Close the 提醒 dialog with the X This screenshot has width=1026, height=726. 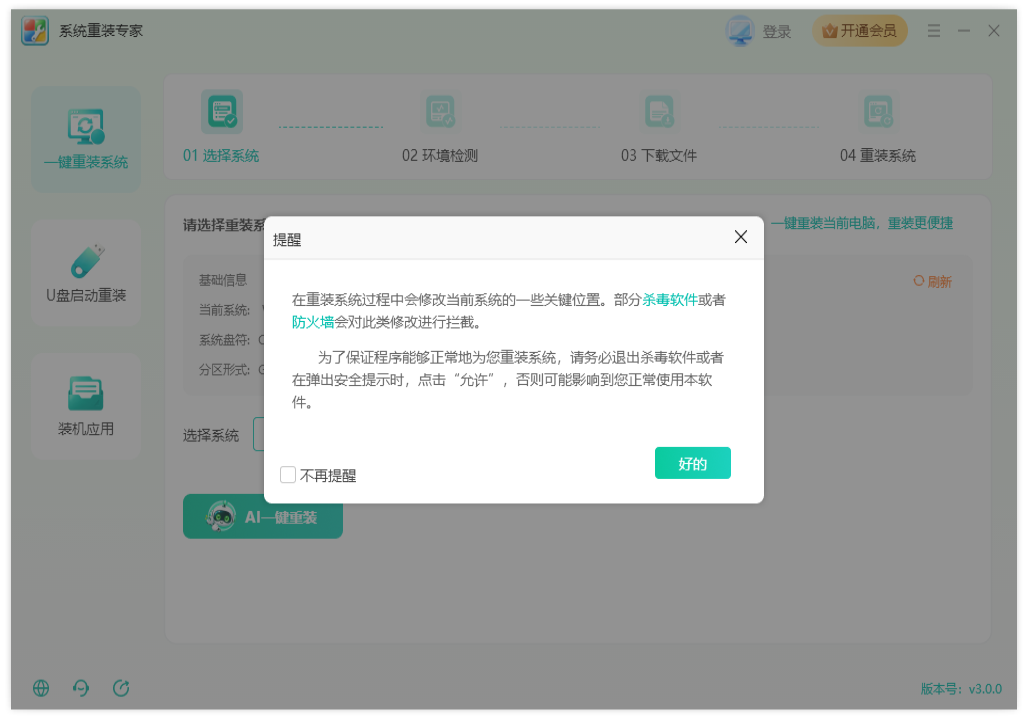741,237
